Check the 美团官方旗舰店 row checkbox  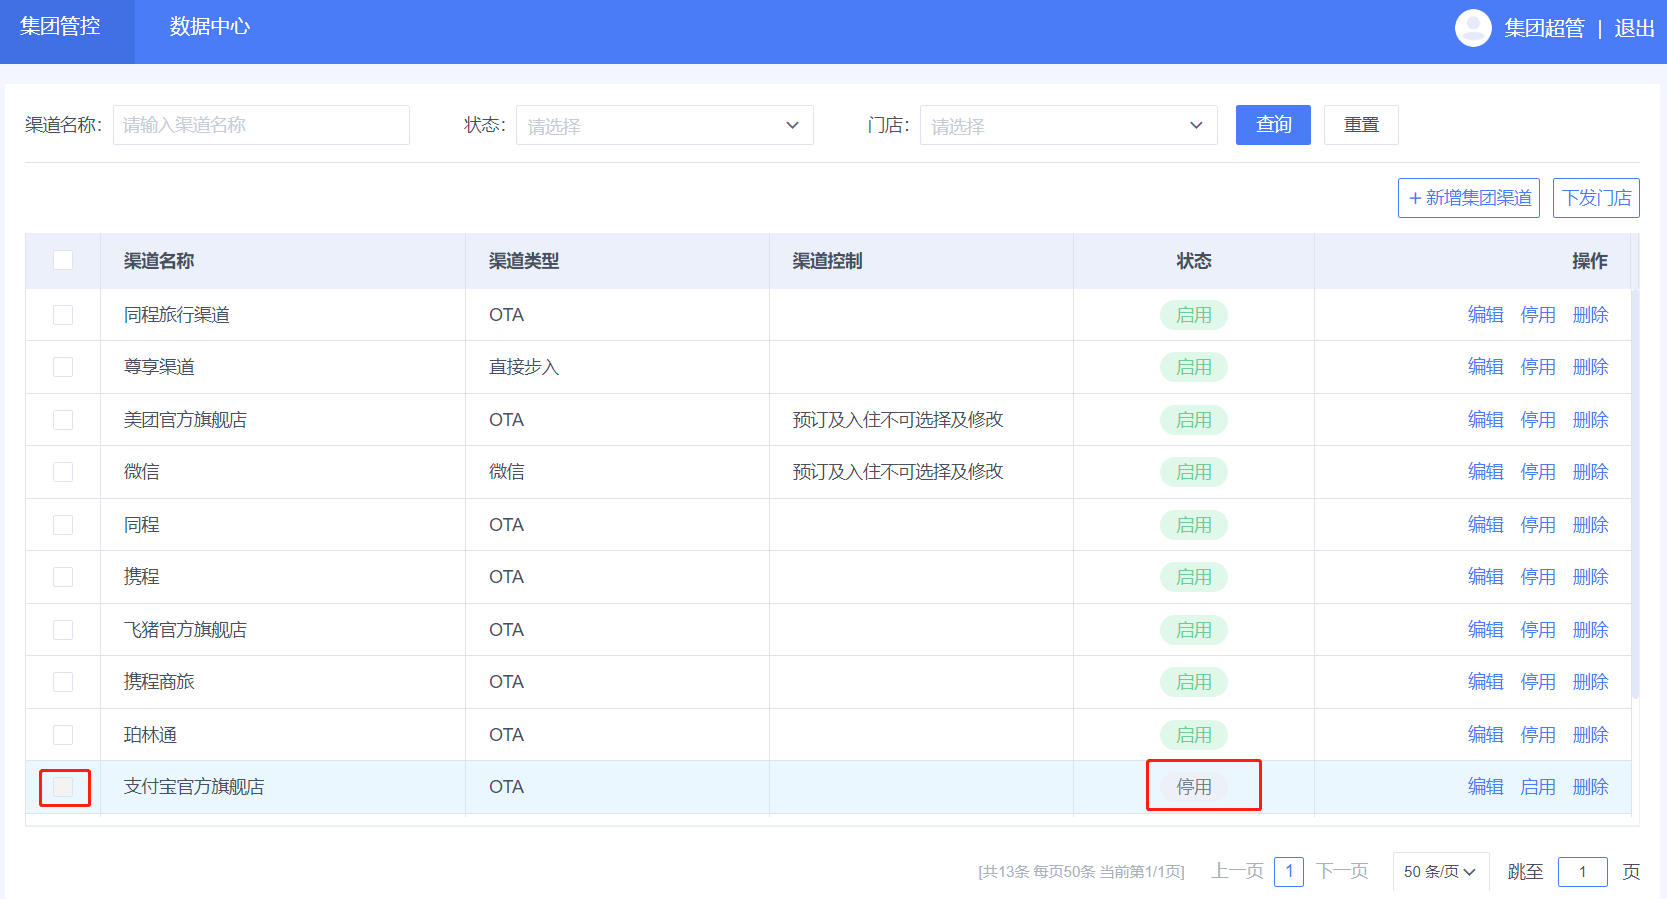(63, 420)
